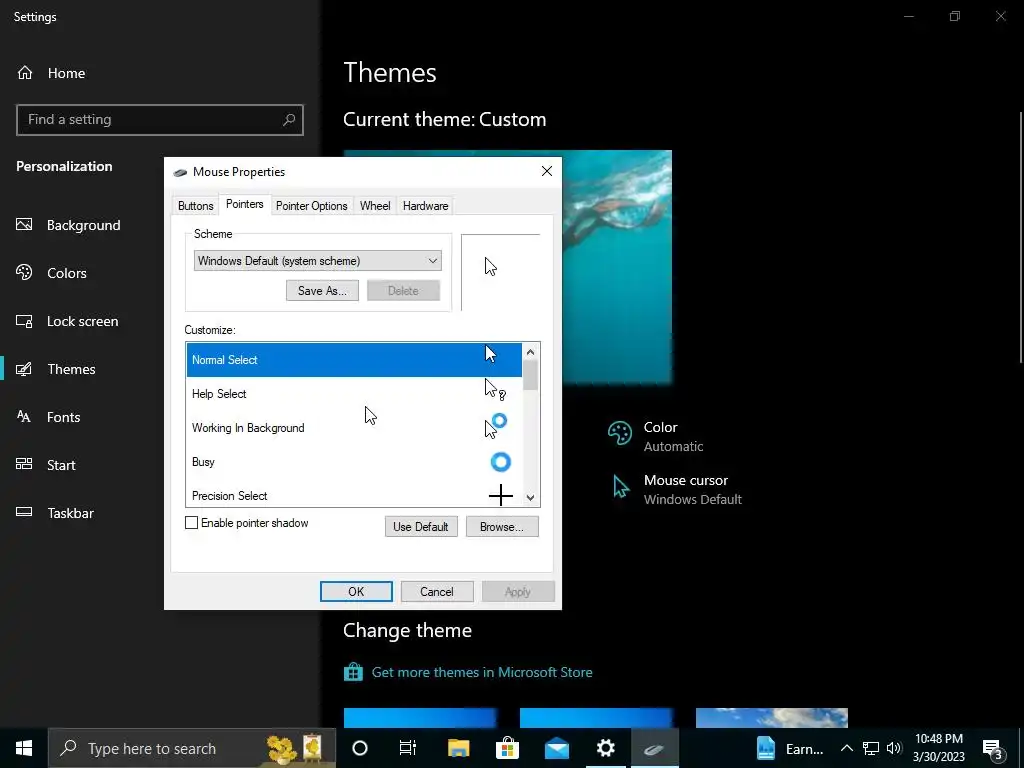
Task: Switch to the Pointers tab
Action: [244, 204]
